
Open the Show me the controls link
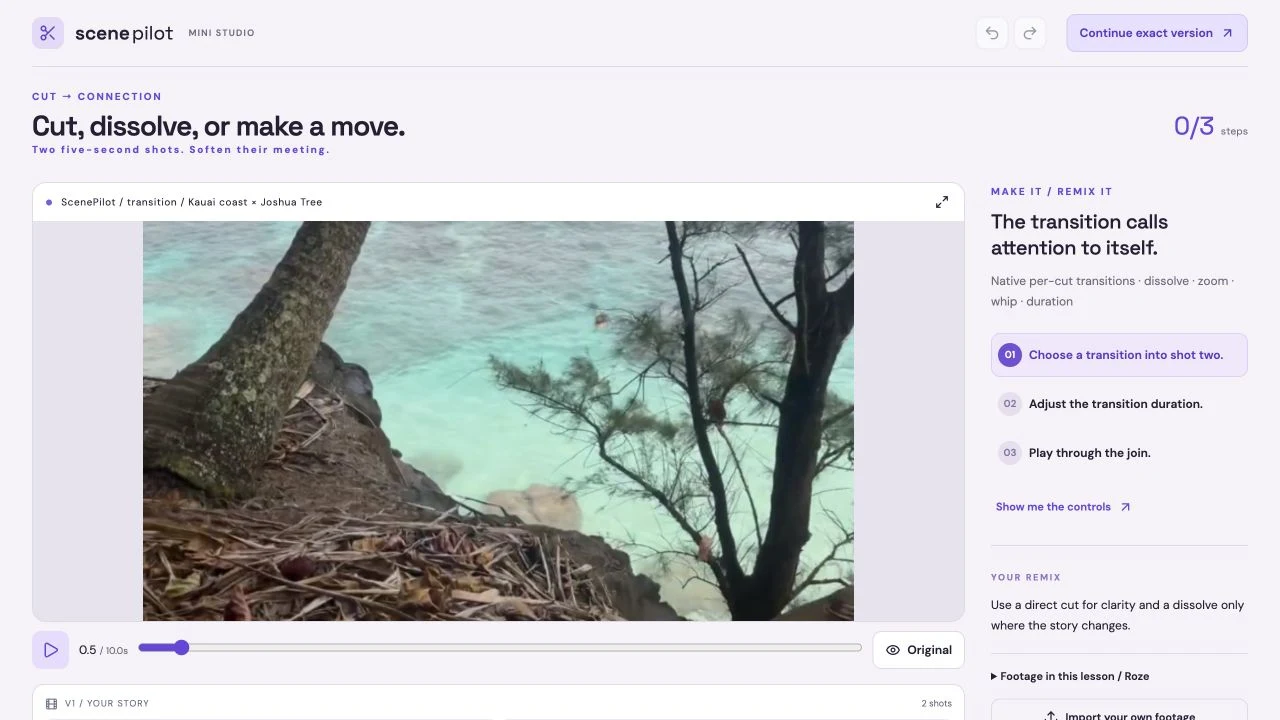pyautogui.click(x=1063, y=507)
